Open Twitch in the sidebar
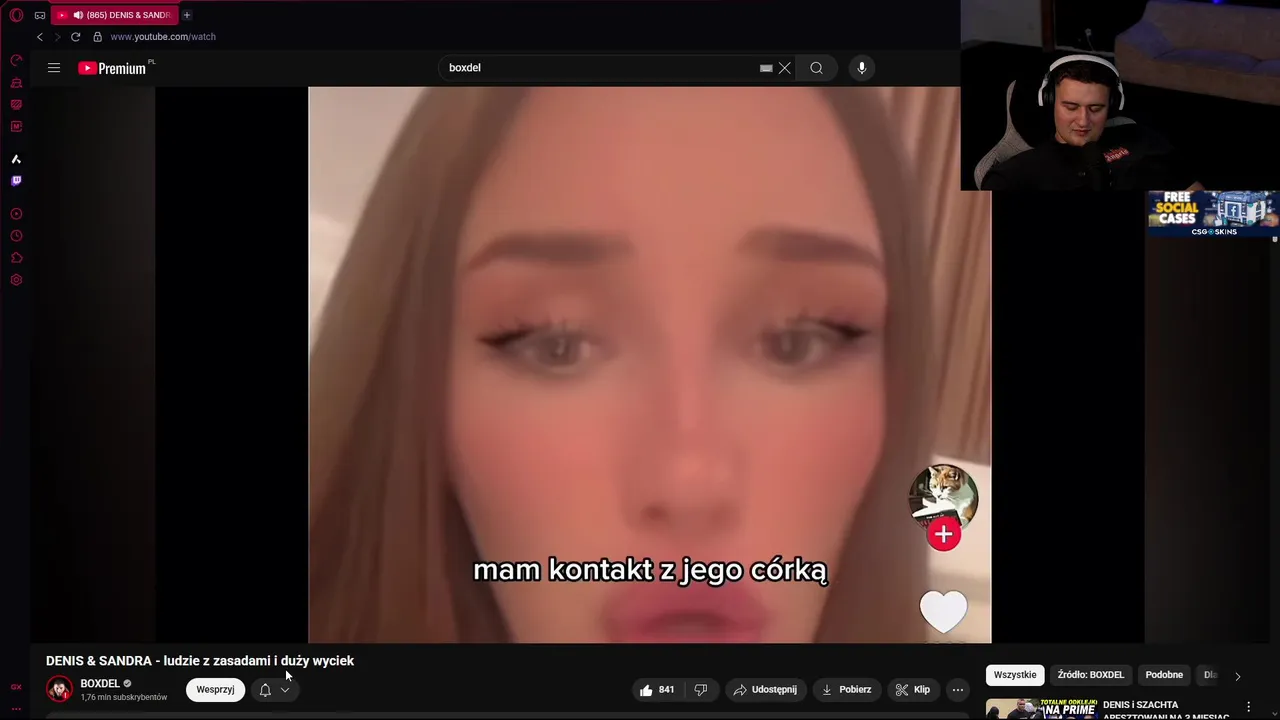 (x=16, y=181)
